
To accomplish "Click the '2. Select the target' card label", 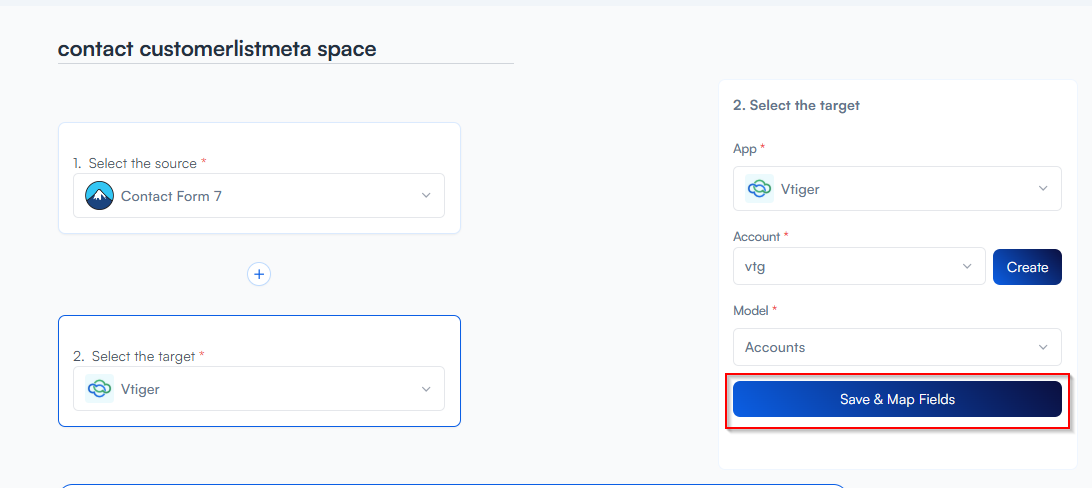I will click(x=139, y=356).
